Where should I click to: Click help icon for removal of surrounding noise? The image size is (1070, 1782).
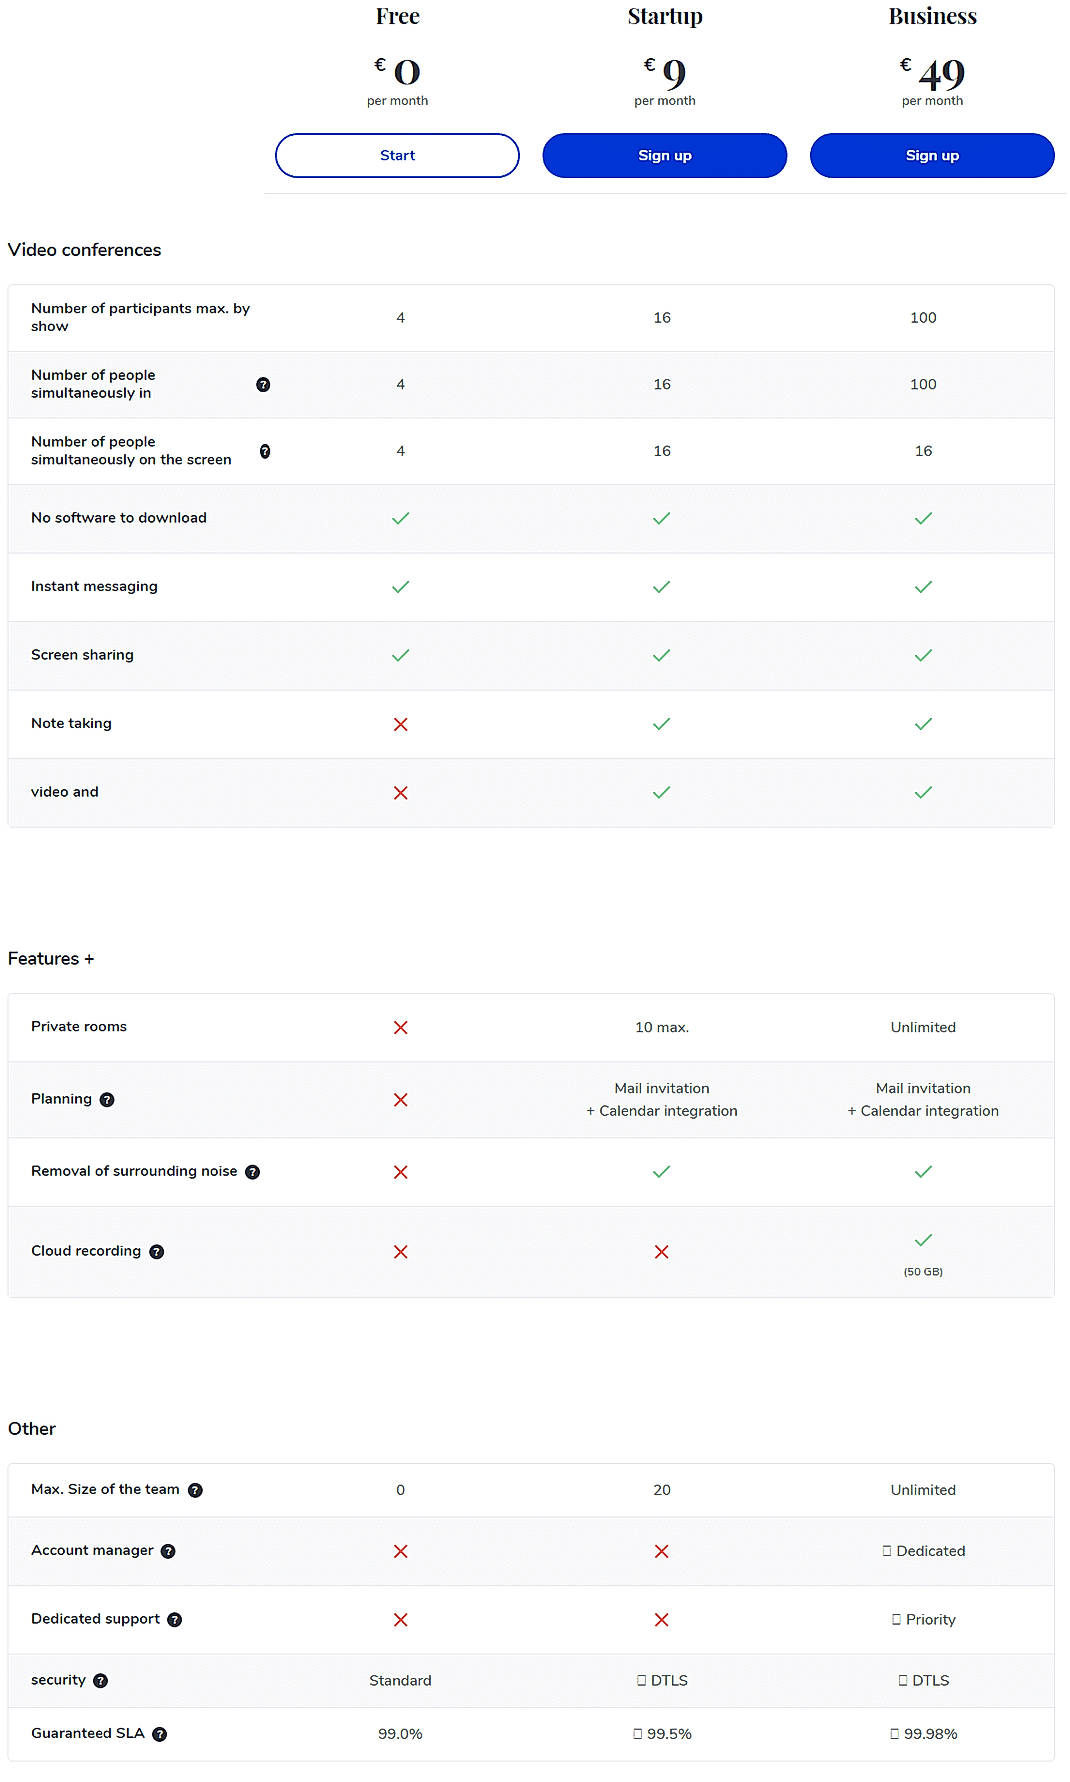(253, 1171)
